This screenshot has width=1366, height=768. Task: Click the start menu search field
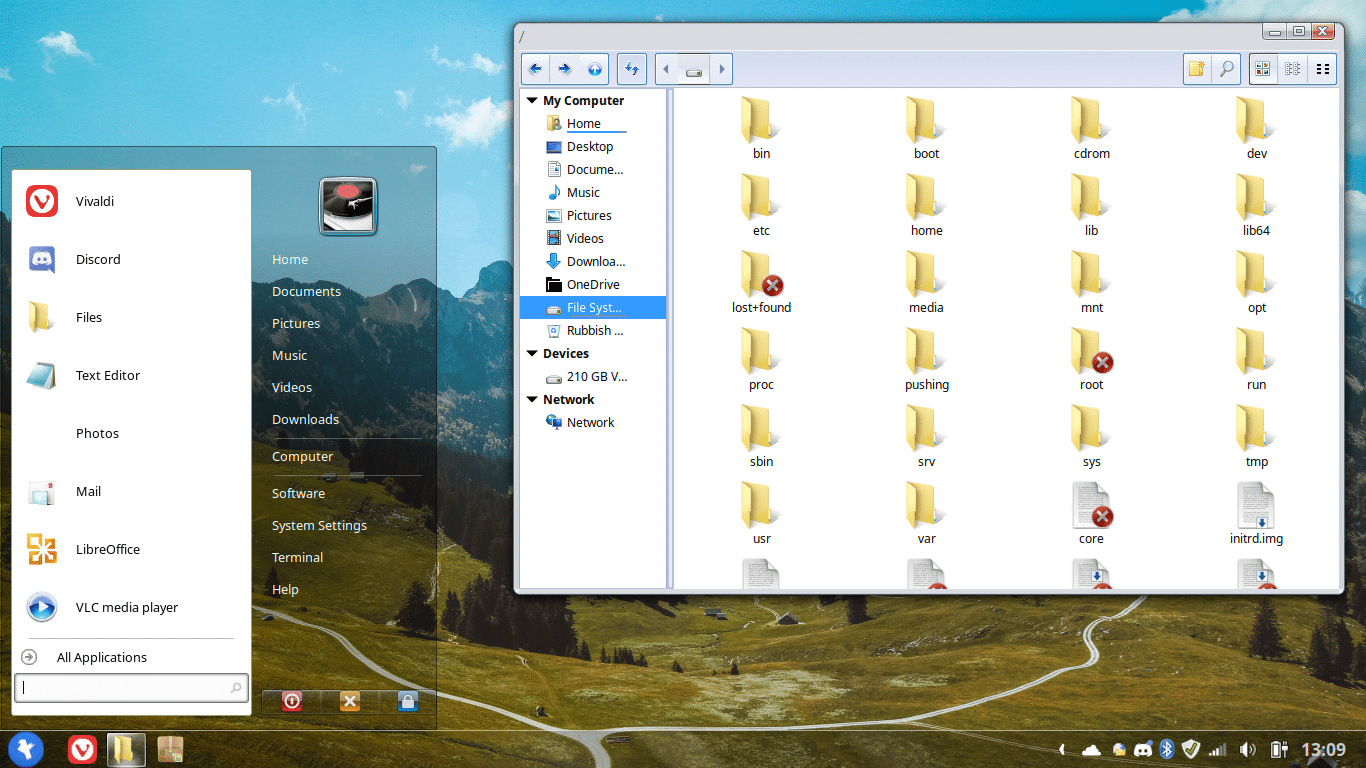pos(131,688)
